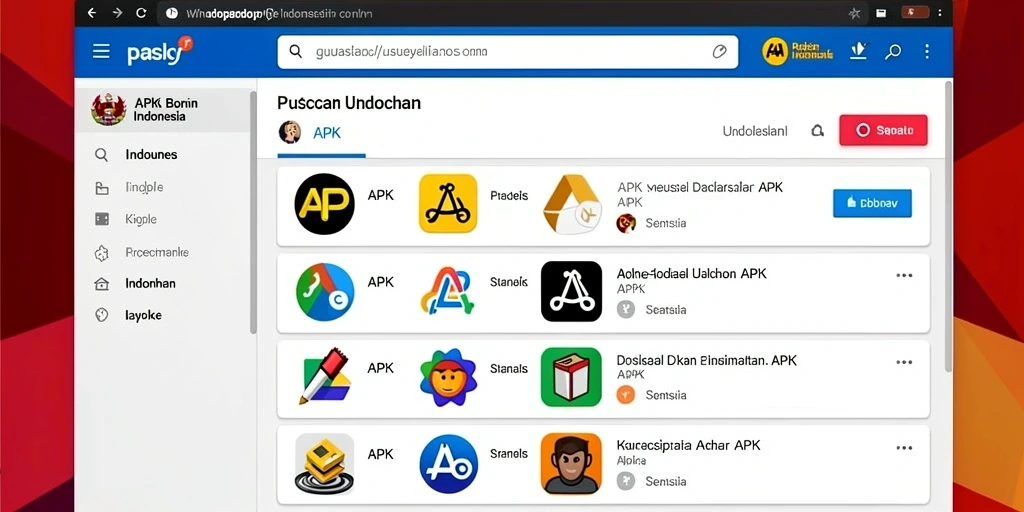Image resolution: width=1024 pixels, height=512 pixels.
Task: Open the vertical dots menu in header
Action: click(927, 52)
